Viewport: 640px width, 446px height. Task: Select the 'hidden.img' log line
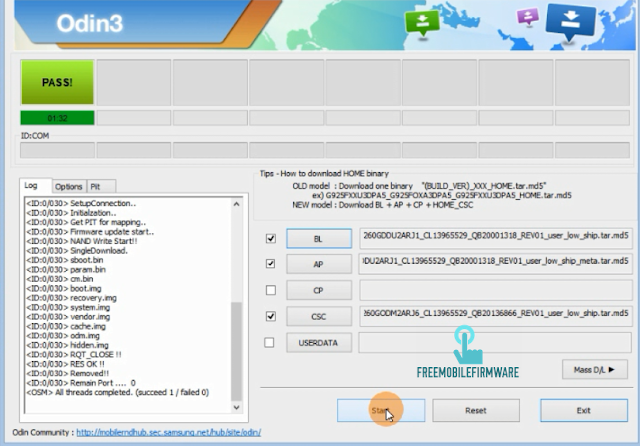67,345
